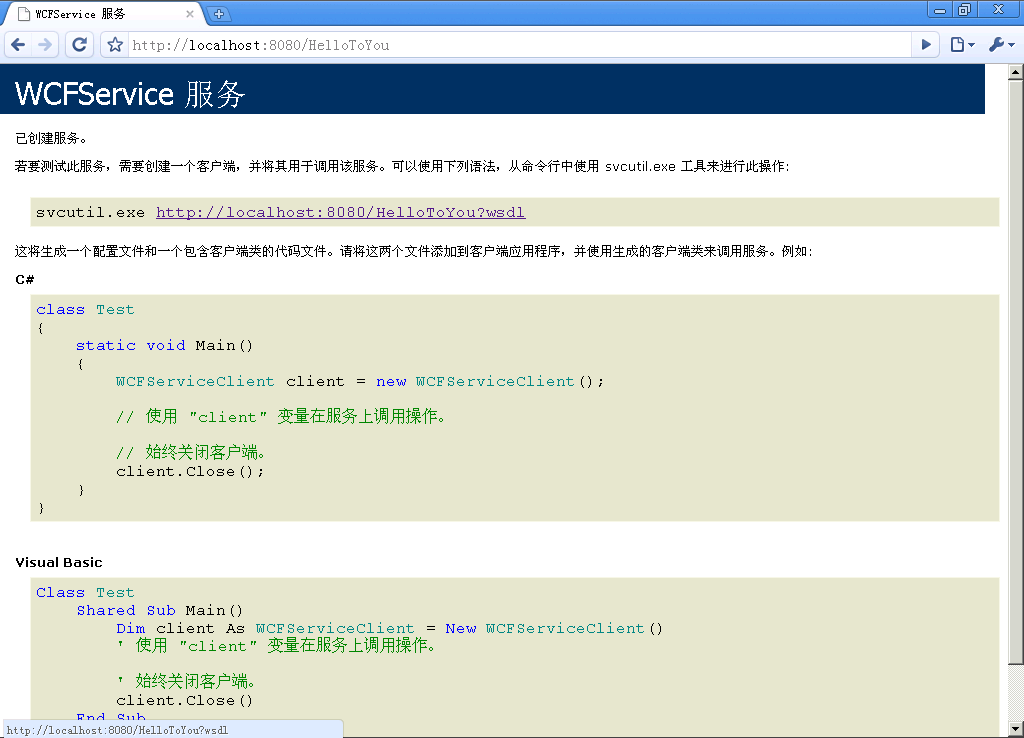Open the HelloToYou?wsdl link
1024x738 pixels.
point(340,212)
